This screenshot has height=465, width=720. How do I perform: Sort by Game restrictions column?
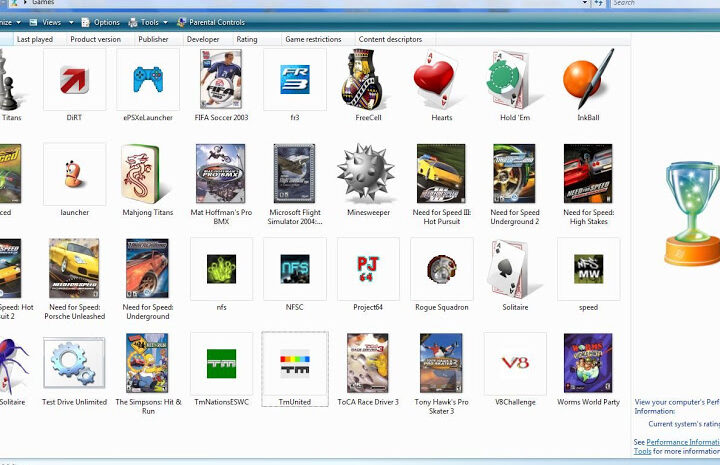pyautogui.click(x=313, y=39)
